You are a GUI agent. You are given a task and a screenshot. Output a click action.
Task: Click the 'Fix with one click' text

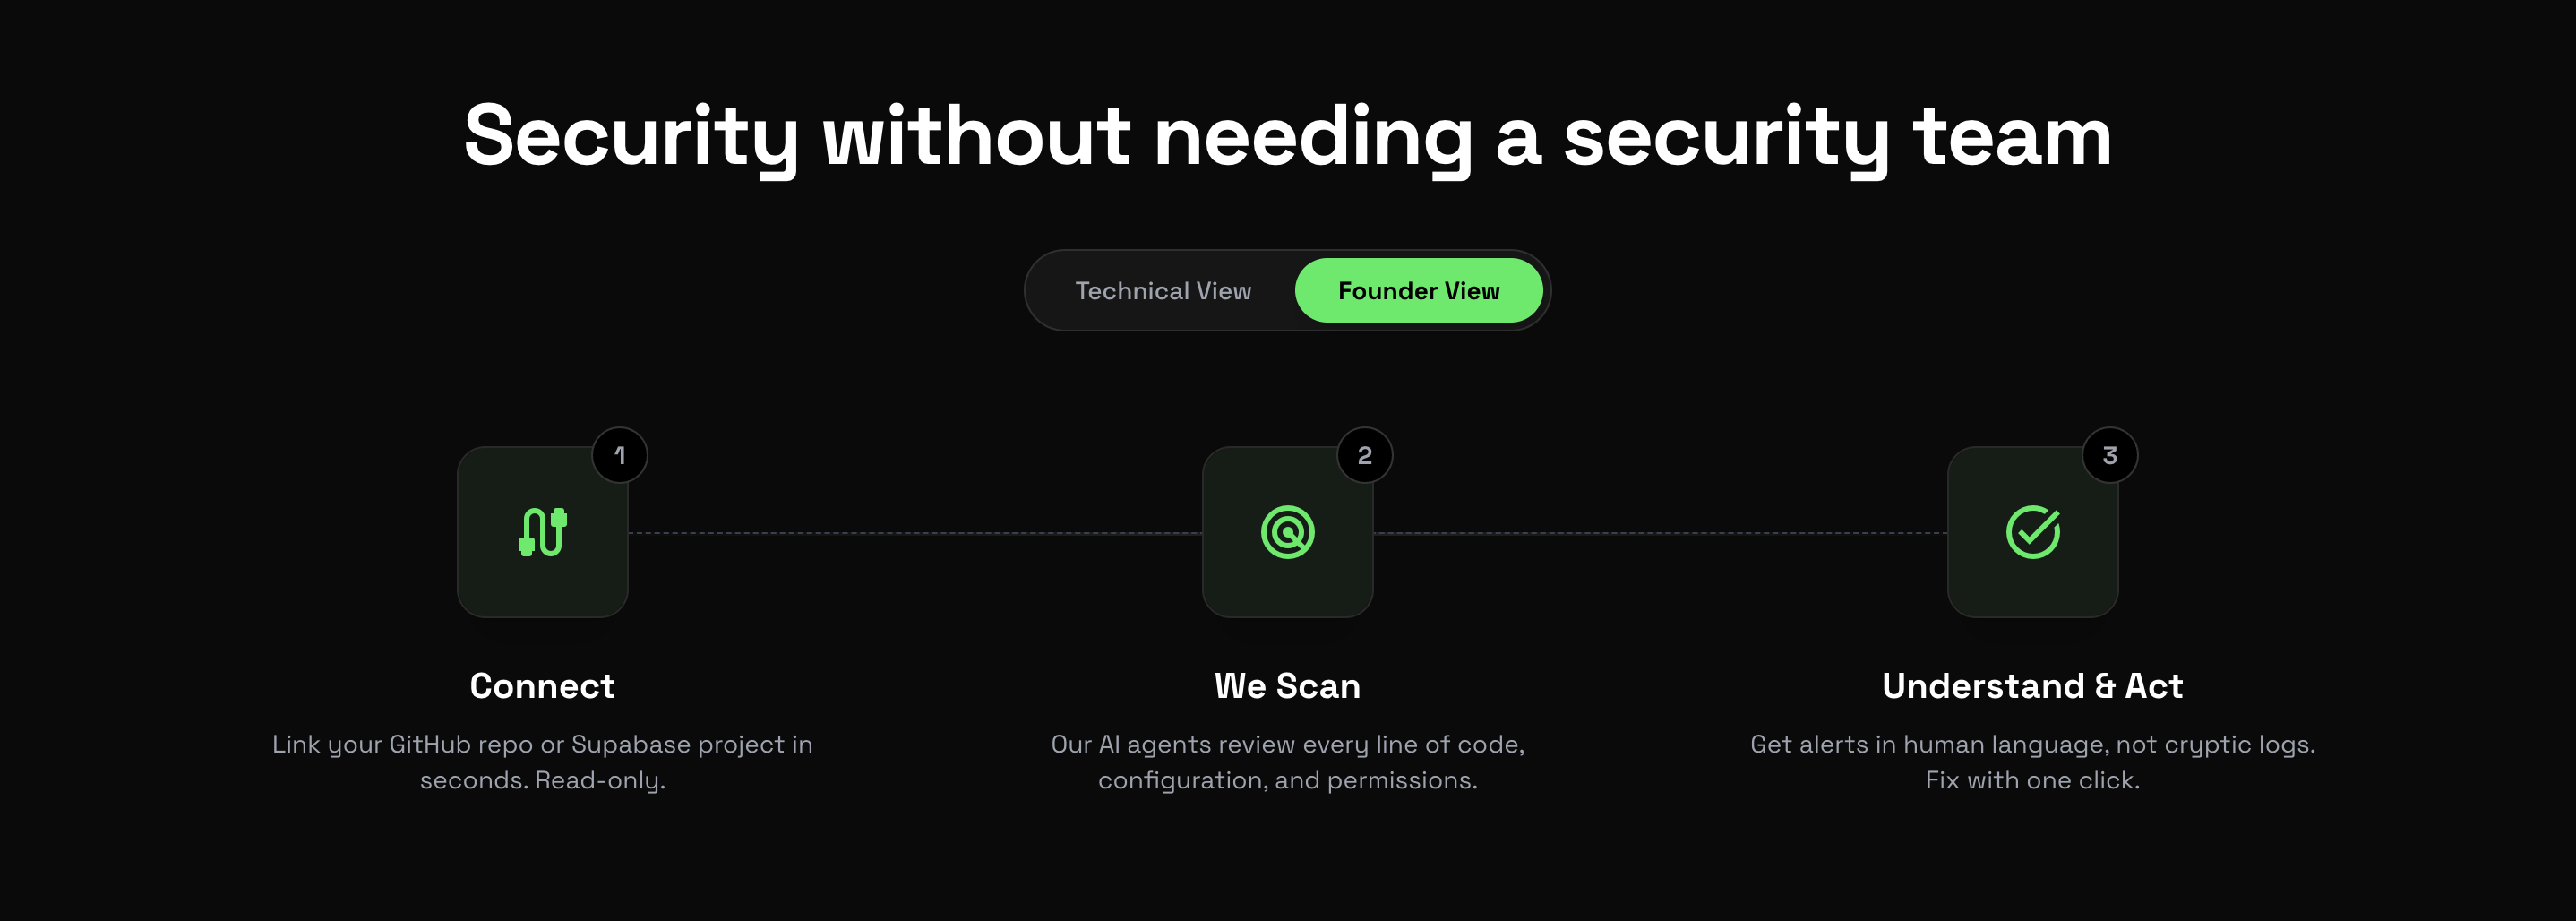point(2032,780)
